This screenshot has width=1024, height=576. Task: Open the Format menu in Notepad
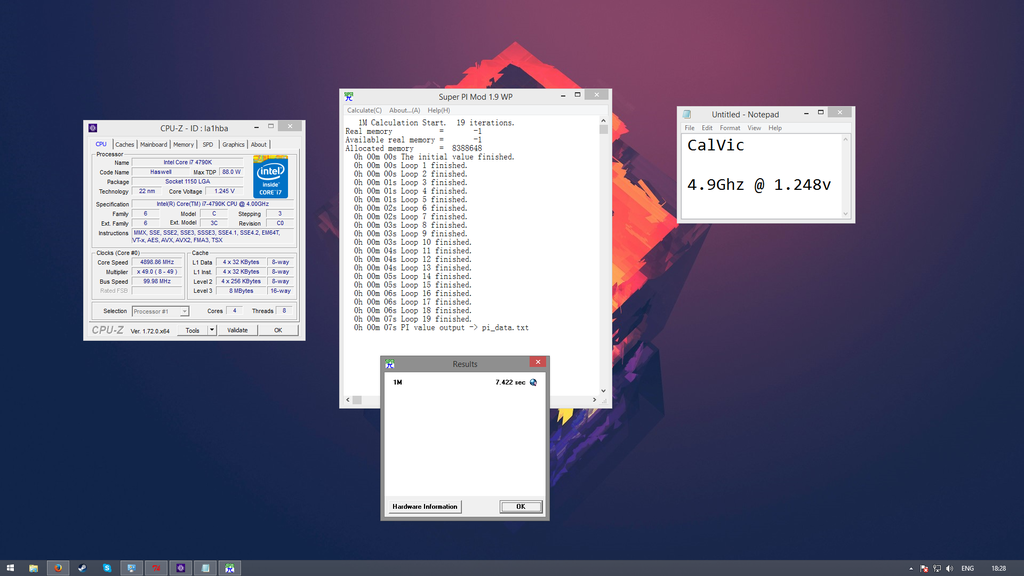click(x=730, y=128)
